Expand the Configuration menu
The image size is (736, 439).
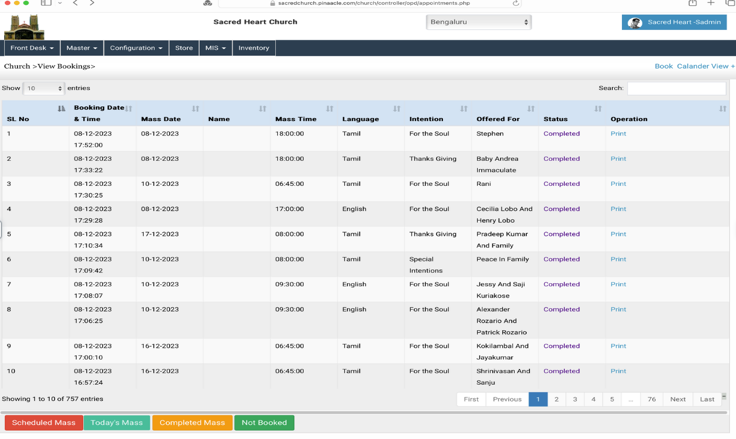pos(136,48)
